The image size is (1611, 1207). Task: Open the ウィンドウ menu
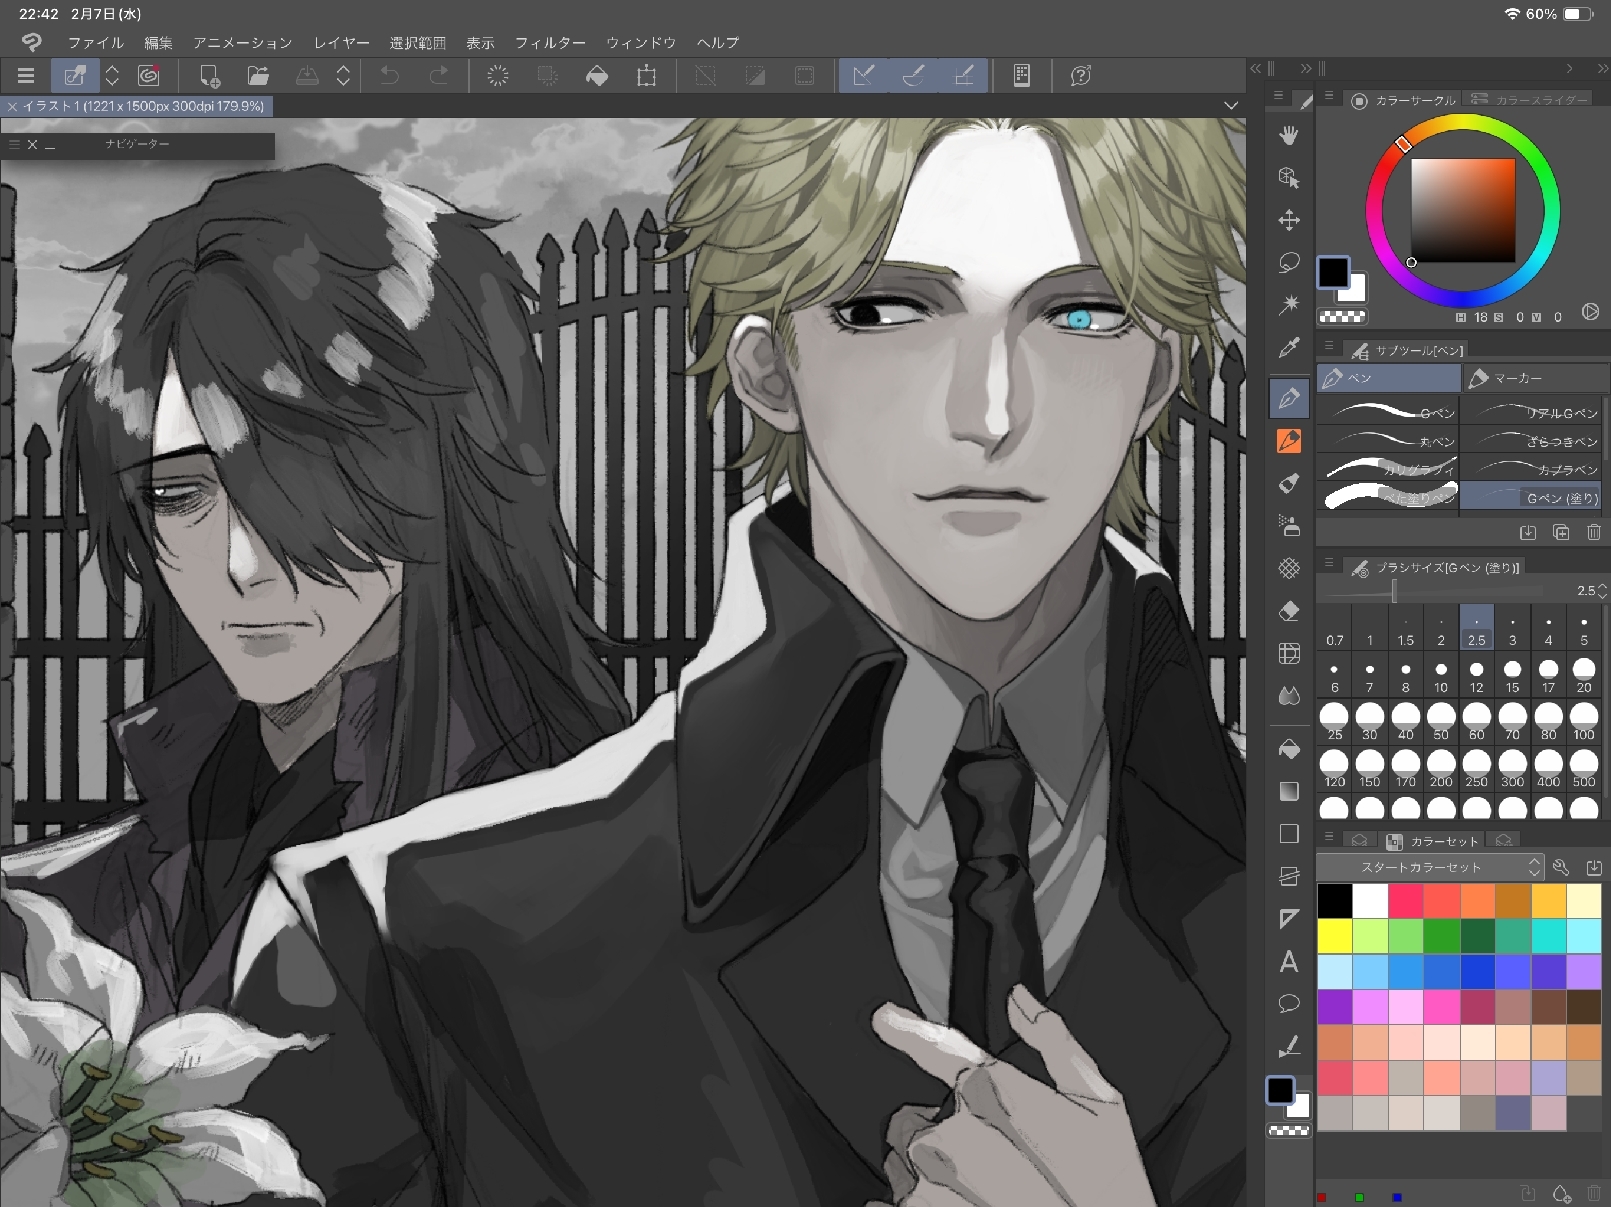pyautogui.click(x=641, y=43)
